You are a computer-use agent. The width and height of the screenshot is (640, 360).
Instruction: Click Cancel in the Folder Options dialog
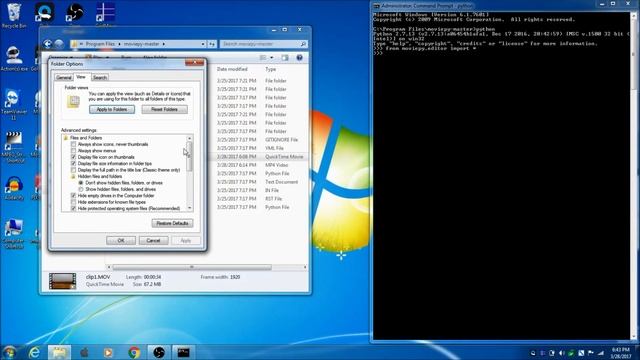(153, 240)
